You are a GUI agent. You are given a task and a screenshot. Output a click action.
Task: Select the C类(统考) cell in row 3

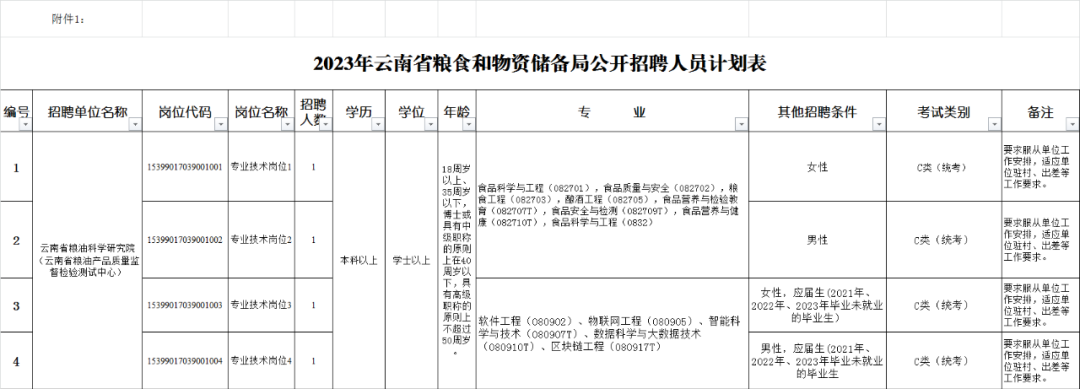click(944, 305)
